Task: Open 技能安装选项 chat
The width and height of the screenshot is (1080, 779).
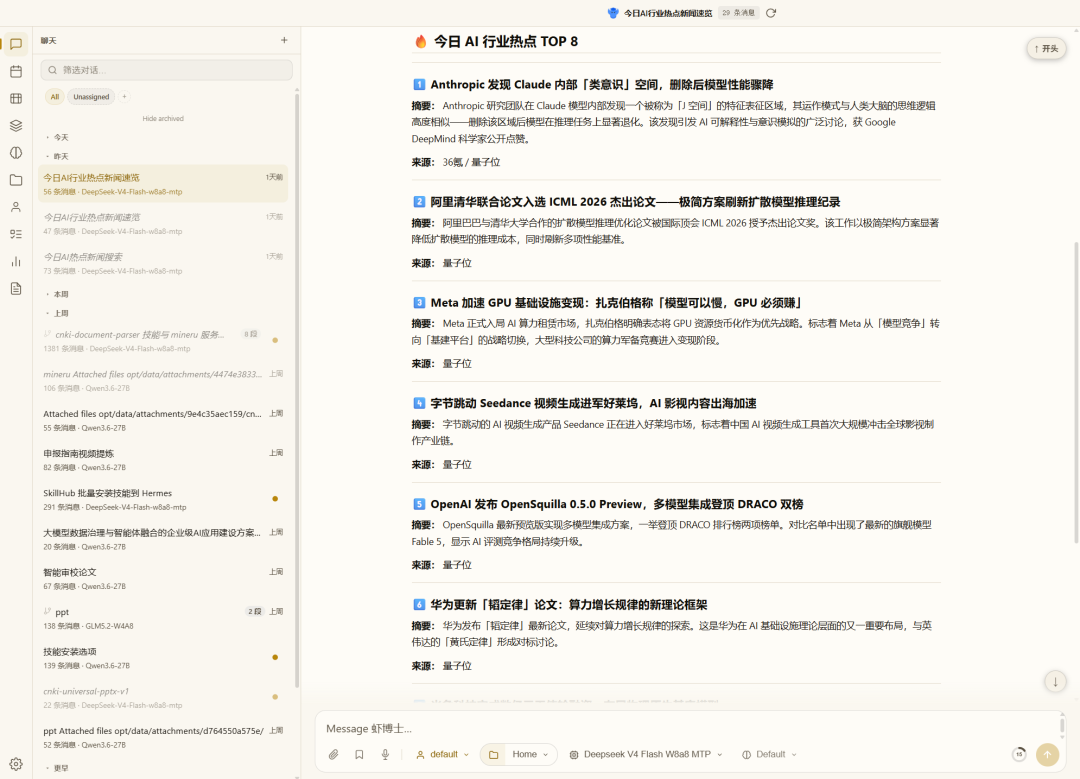Action: coord(163,658)
